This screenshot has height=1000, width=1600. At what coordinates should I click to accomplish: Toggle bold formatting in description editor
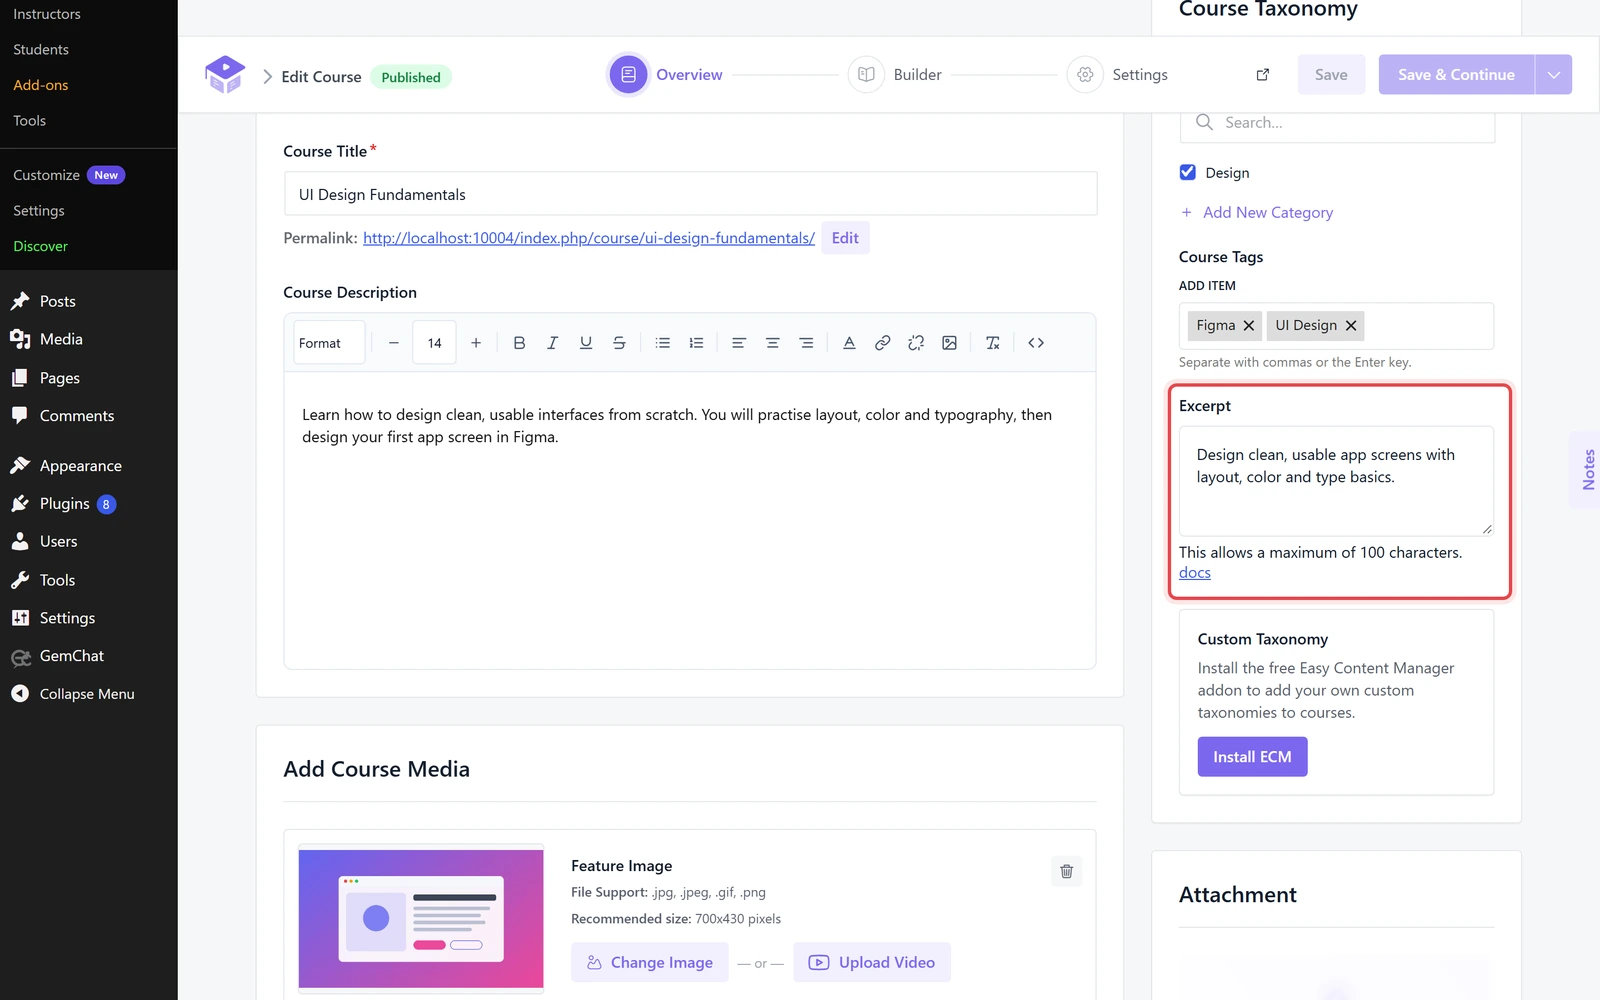[519, 343]
